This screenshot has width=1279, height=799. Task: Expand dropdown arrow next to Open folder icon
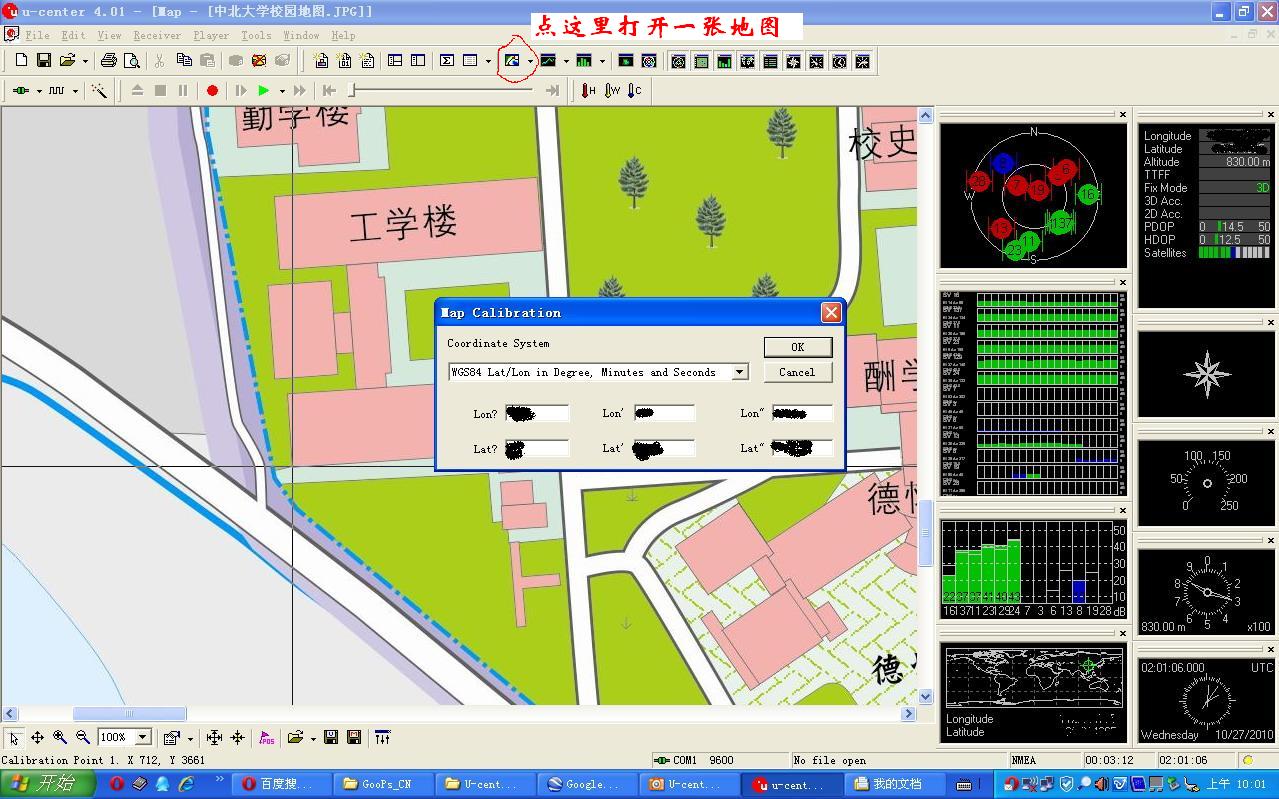click(85, 61)
